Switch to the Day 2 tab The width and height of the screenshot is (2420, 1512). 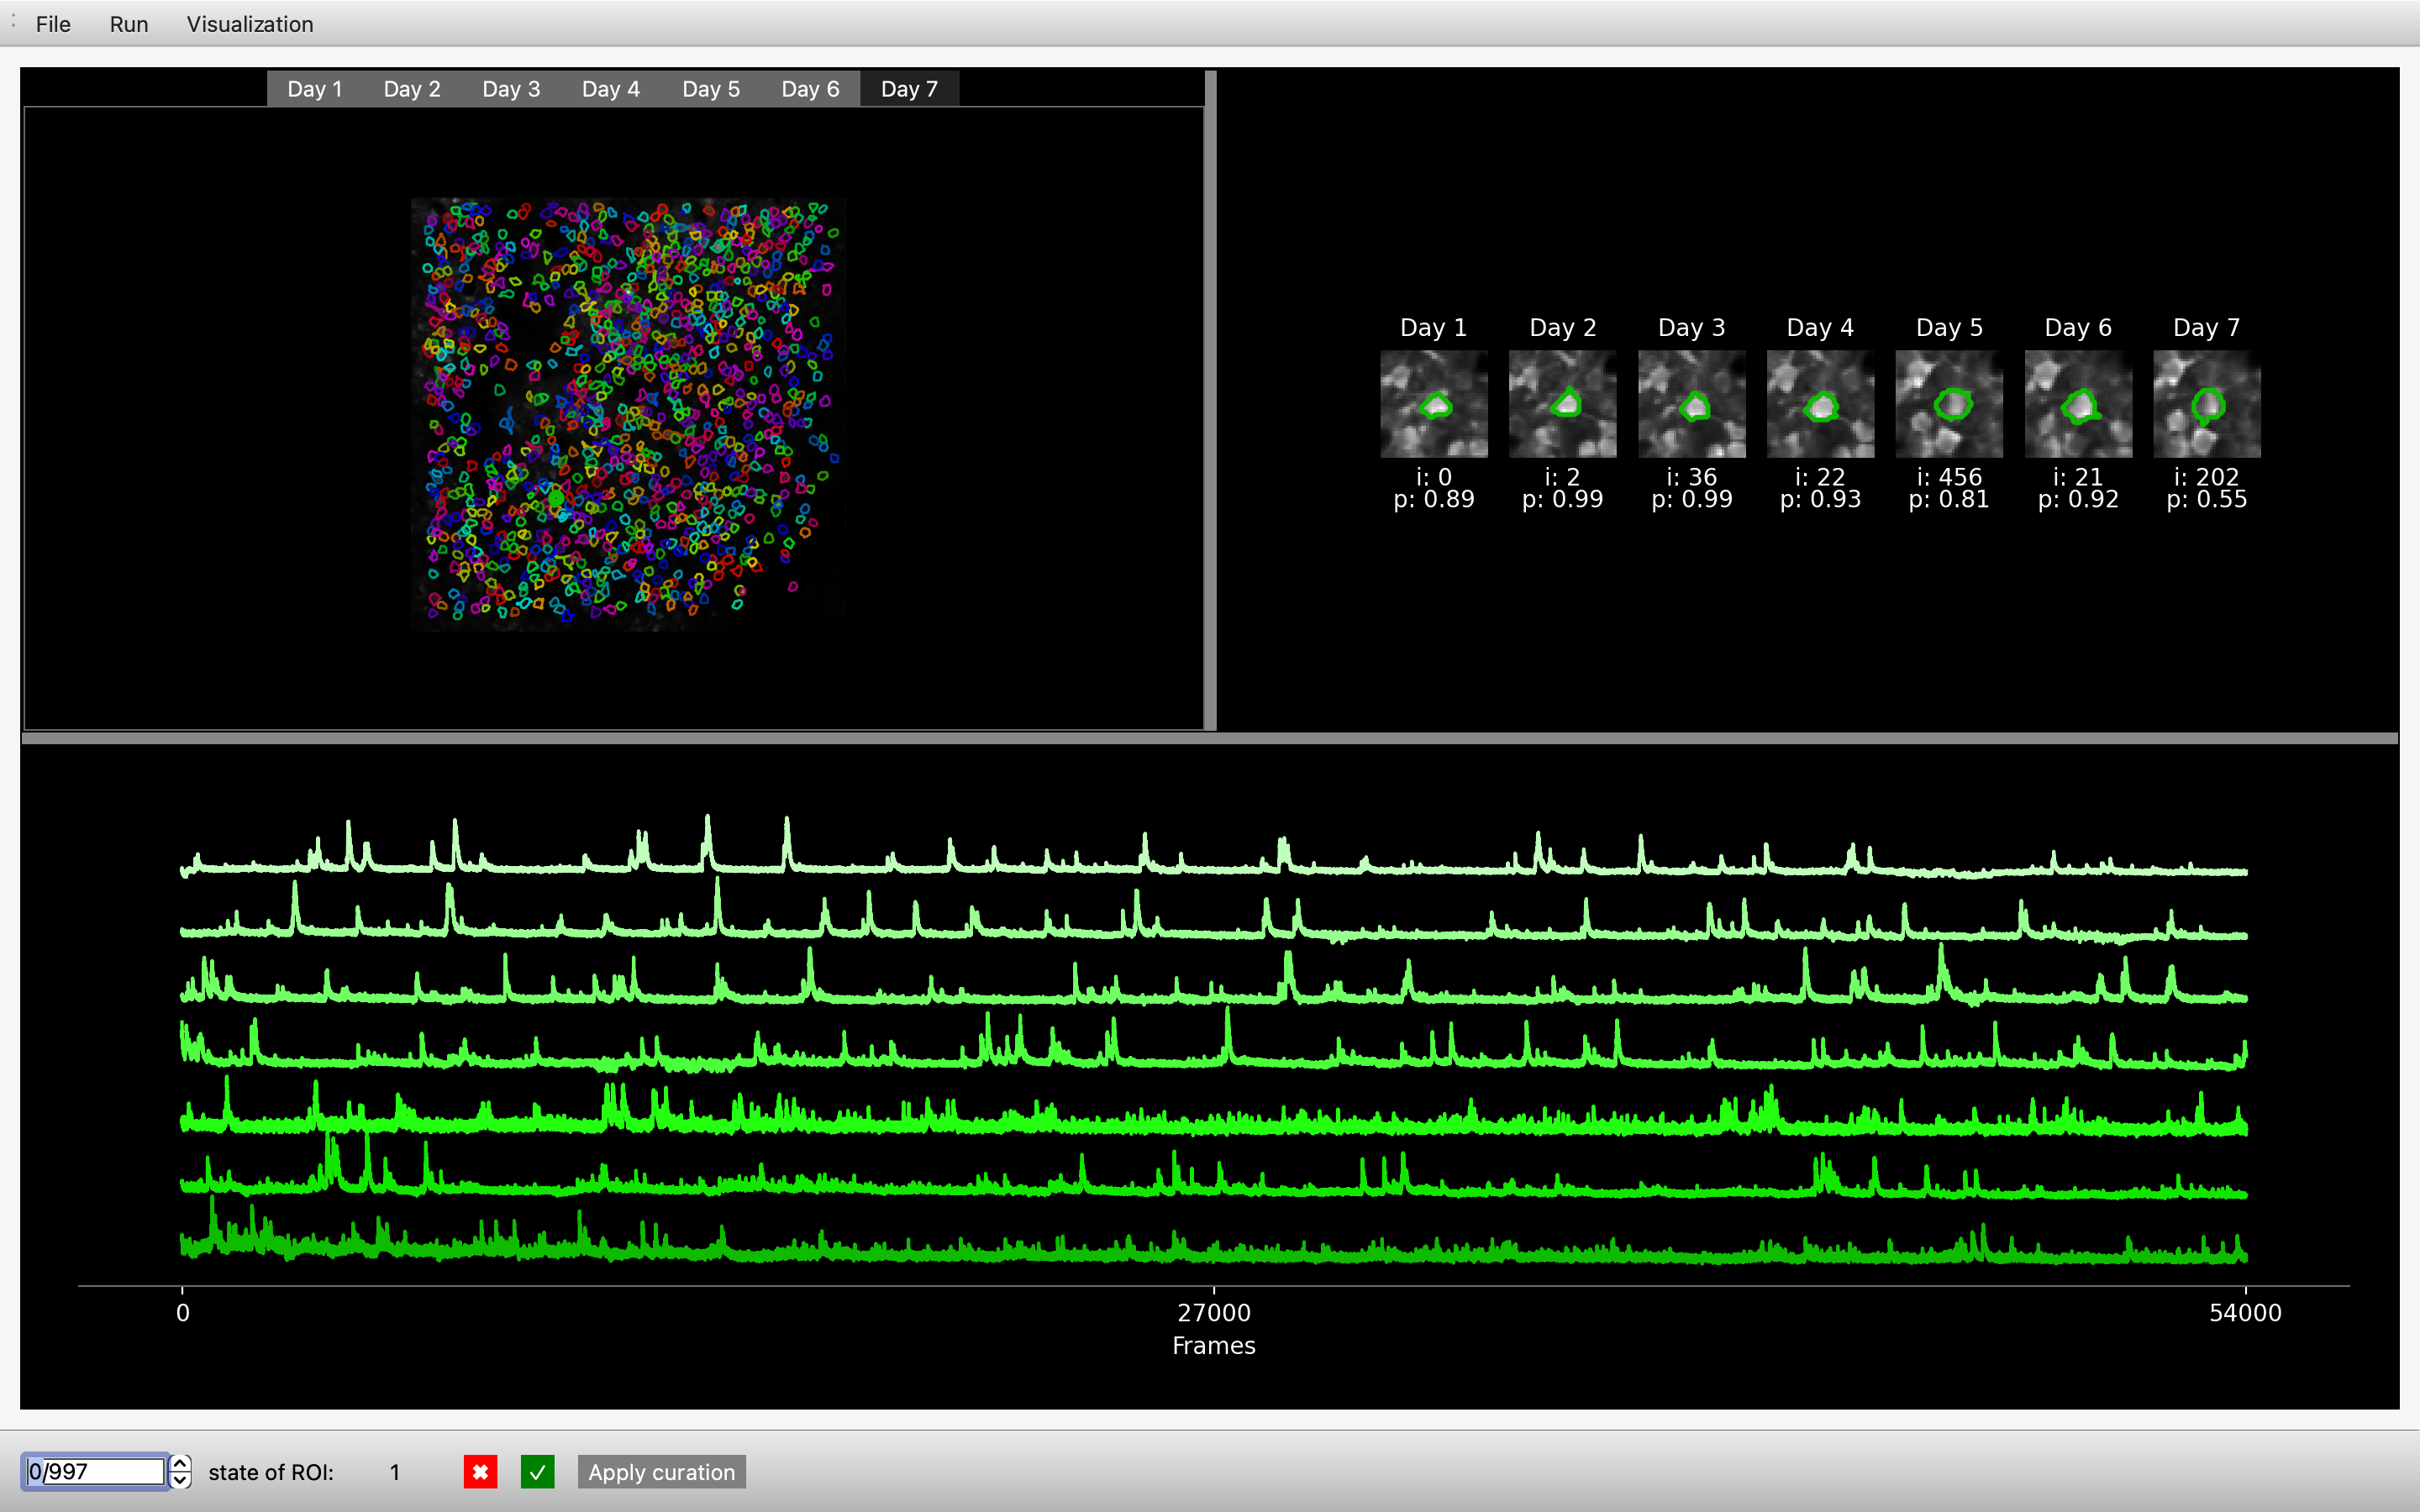[x=412, y=89]
